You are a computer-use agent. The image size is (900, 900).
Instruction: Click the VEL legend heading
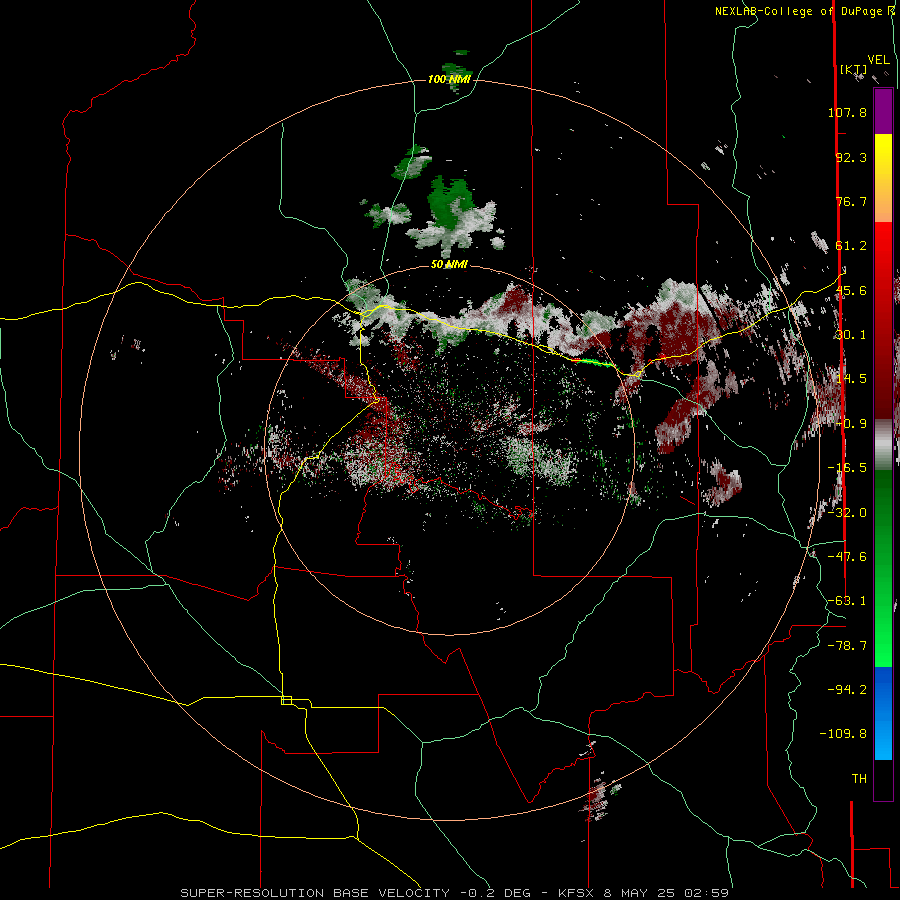[x=878, y=59]
